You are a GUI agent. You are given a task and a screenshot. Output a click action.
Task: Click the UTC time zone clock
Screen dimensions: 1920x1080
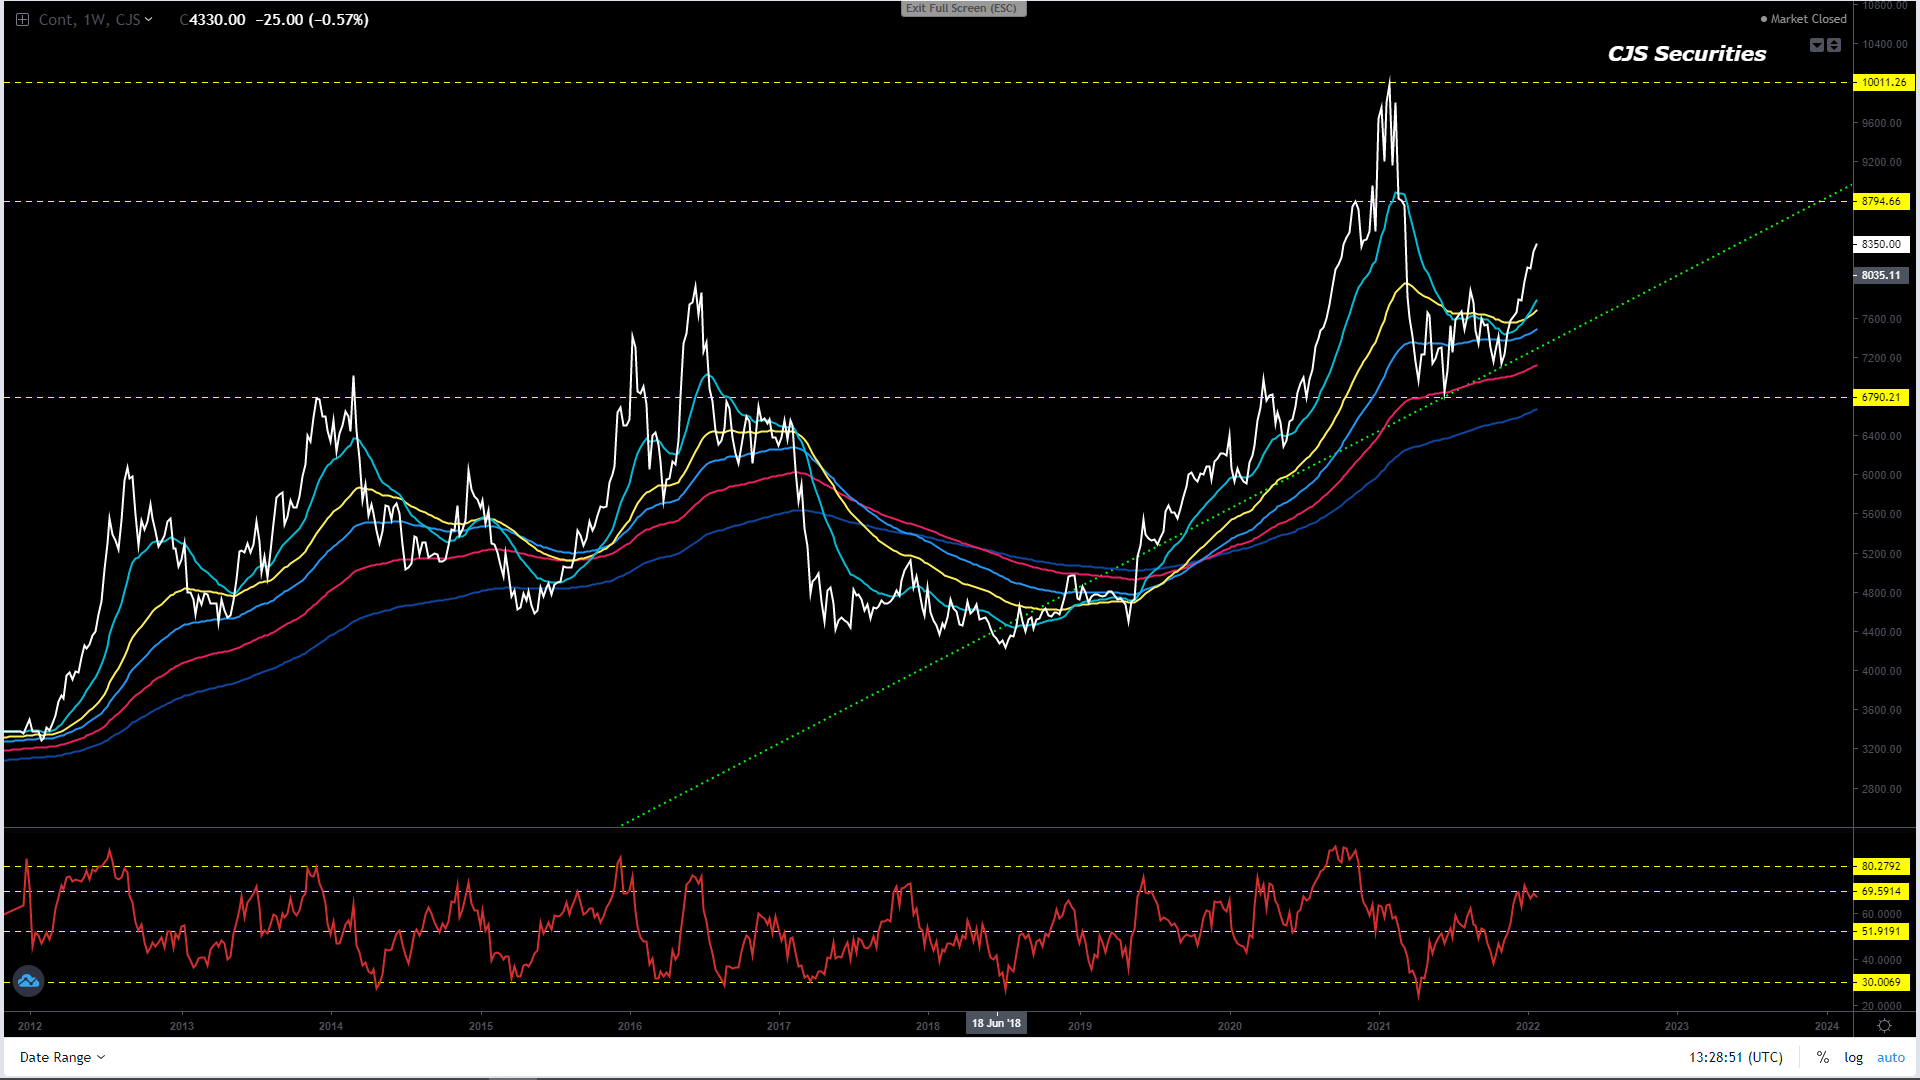tap(1736, 1057)
